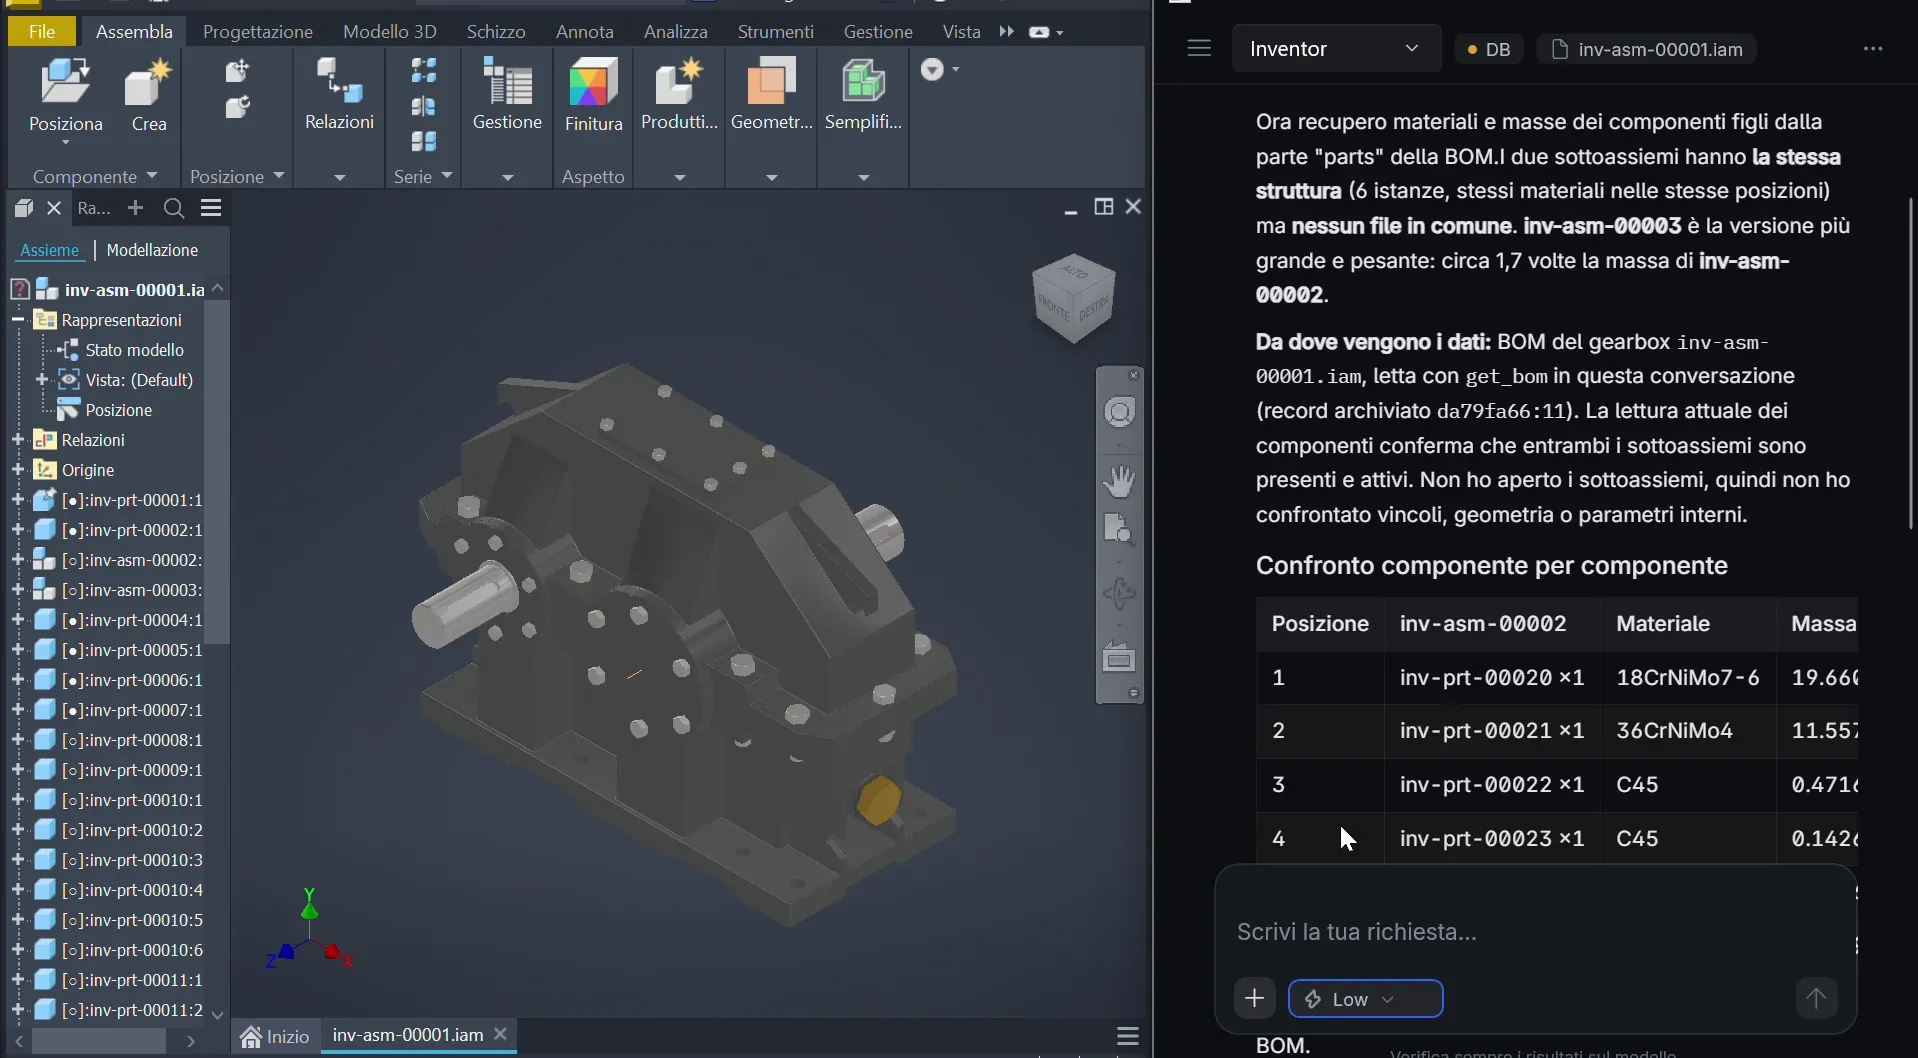The height and width of the screenshot is (1058, 1918).
Task: Select the Zoom window navigation tool
Action: pyautogui.click(x=1119, y=529)
